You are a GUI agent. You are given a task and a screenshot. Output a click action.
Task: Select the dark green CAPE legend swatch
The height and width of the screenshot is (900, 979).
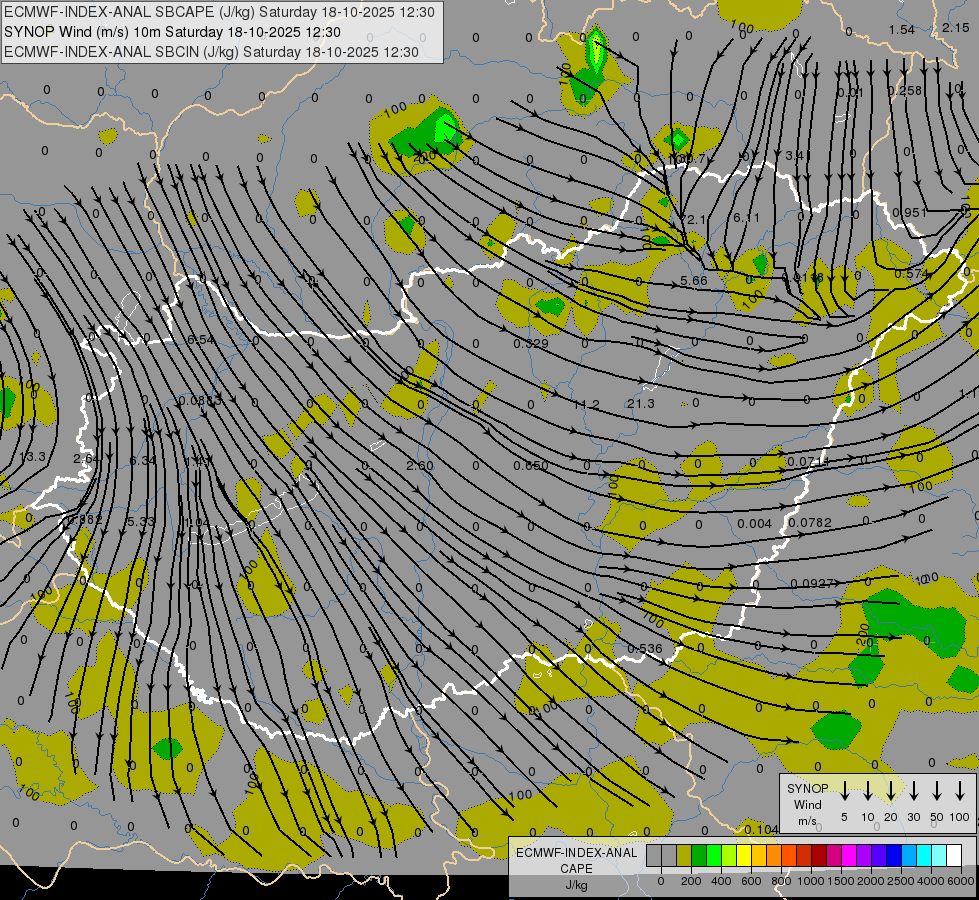pyautogui.click(x=699, y=855)
